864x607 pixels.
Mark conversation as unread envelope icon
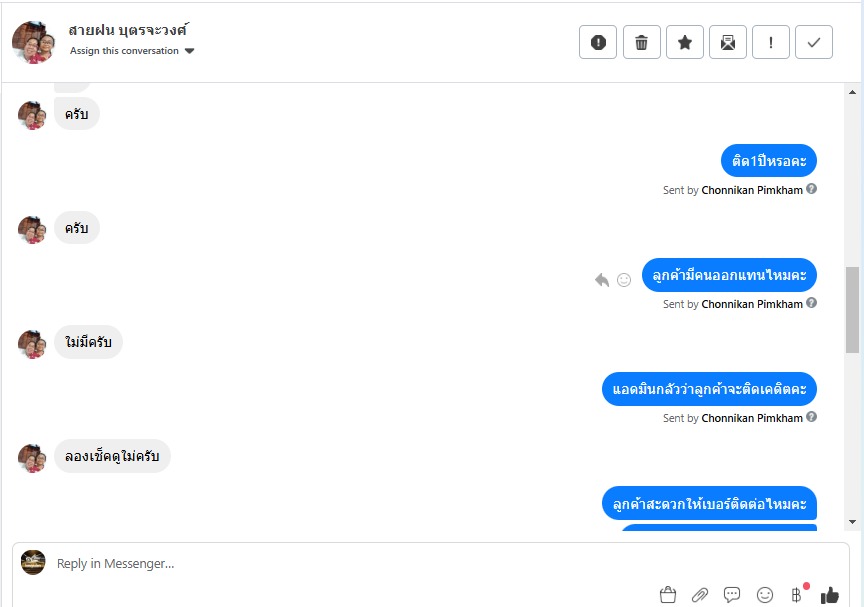coord(728,42)
